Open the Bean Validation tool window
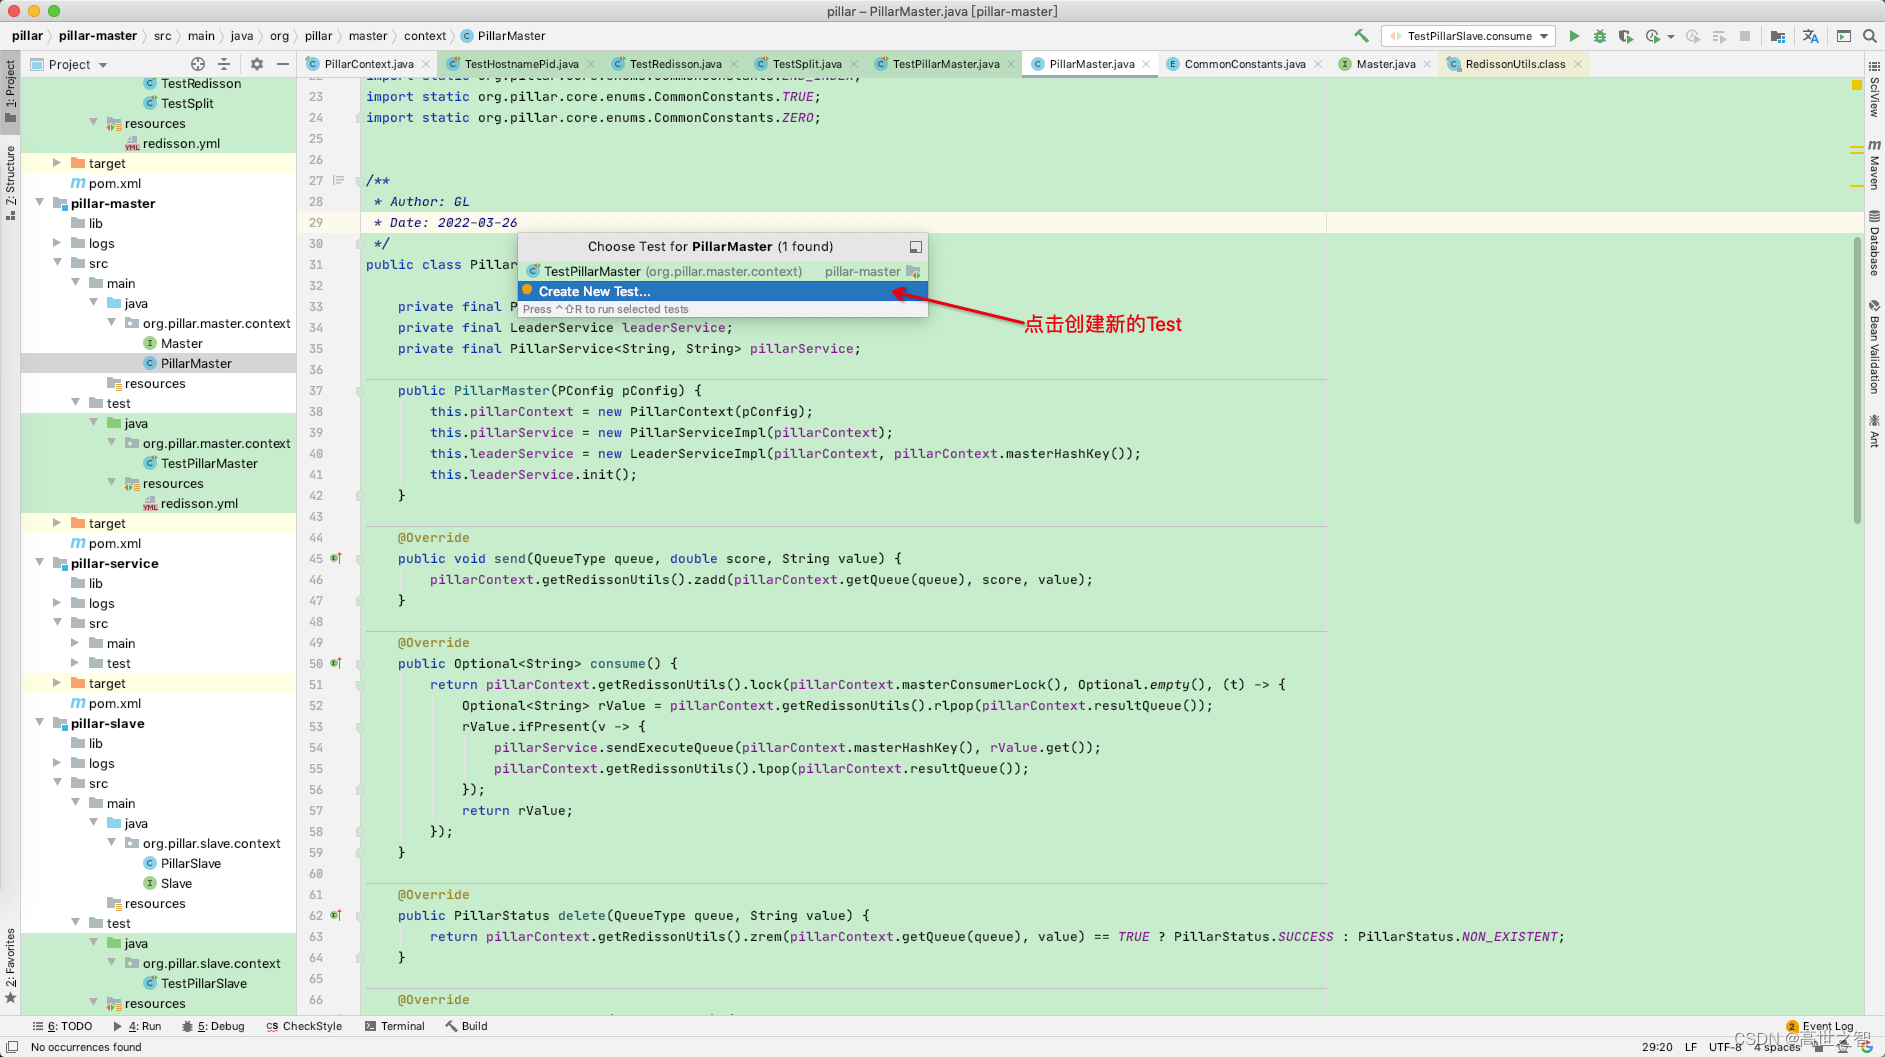The height and width of the screenshot is (1057, 1885). pos(1874,347)
